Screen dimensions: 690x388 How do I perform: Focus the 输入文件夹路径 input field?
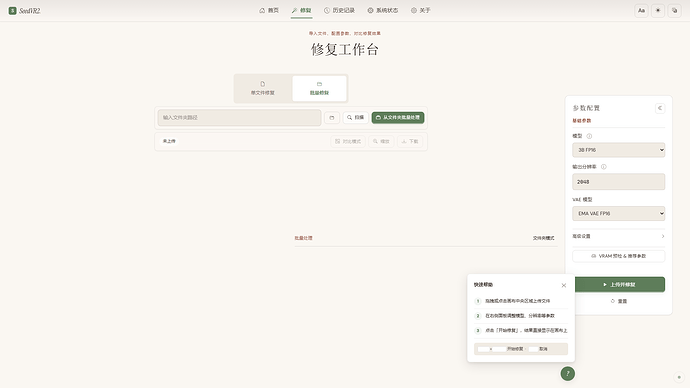click(239, 117)
